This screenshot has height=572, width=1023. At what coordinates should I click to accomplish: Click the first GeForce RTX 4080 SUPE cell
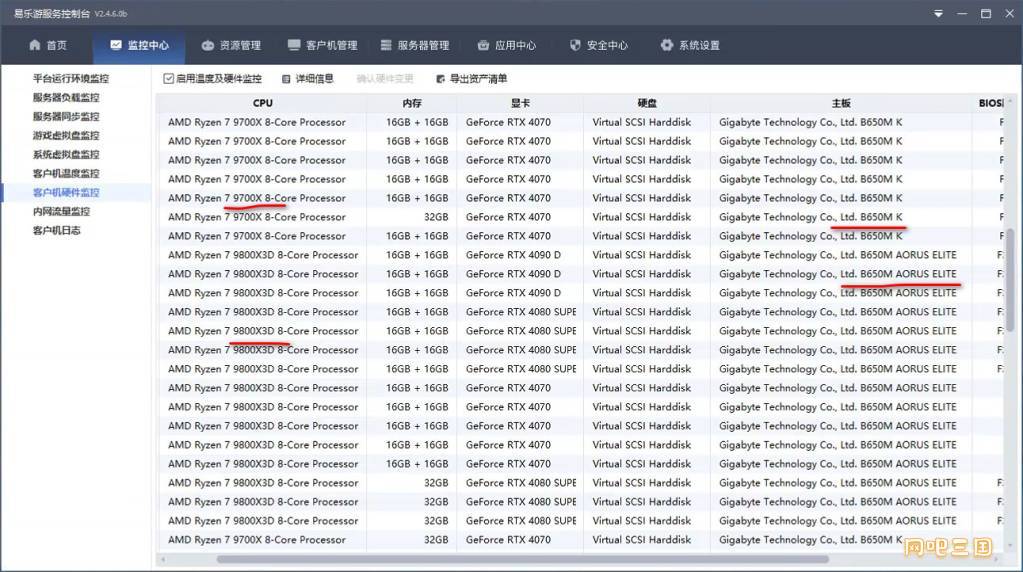coord(521,312)
